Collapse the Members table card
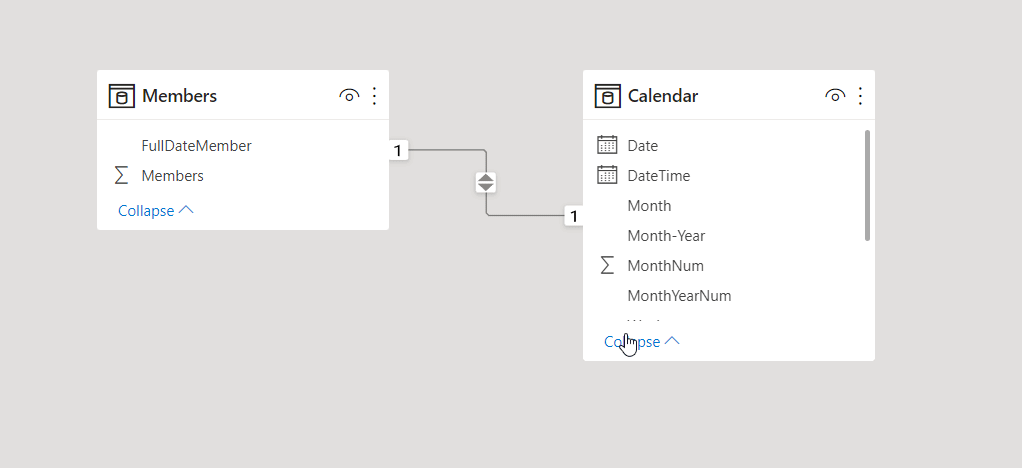Screen dimensions: 1022x468 point(156,211)
